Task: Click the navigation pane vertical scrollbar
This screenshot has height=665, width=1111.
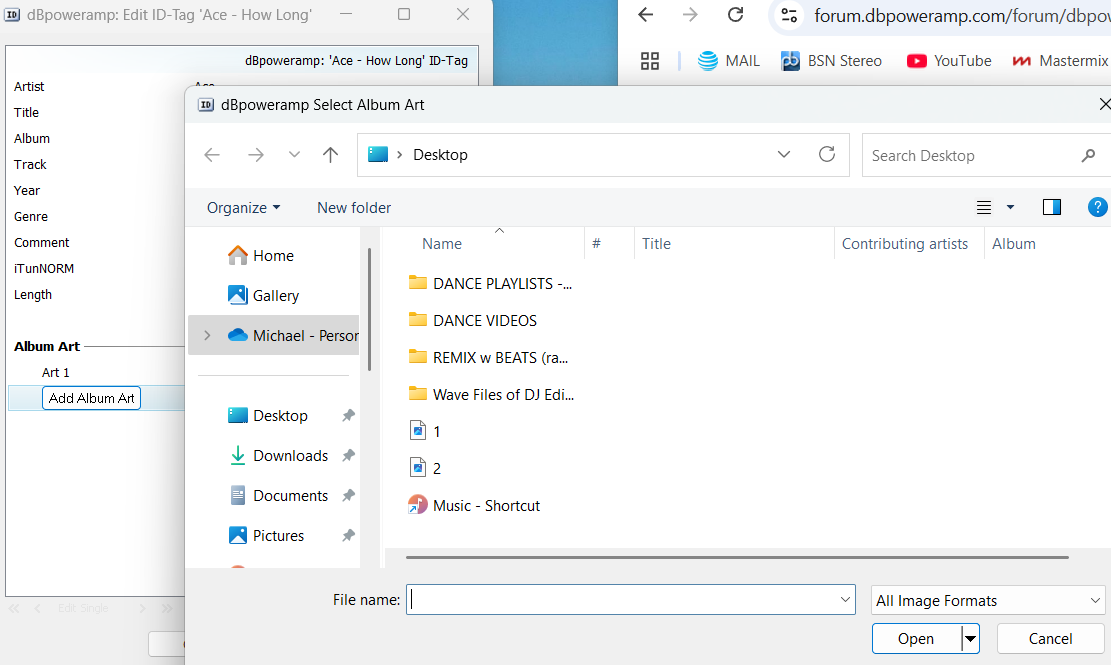Action: point(369,309)
